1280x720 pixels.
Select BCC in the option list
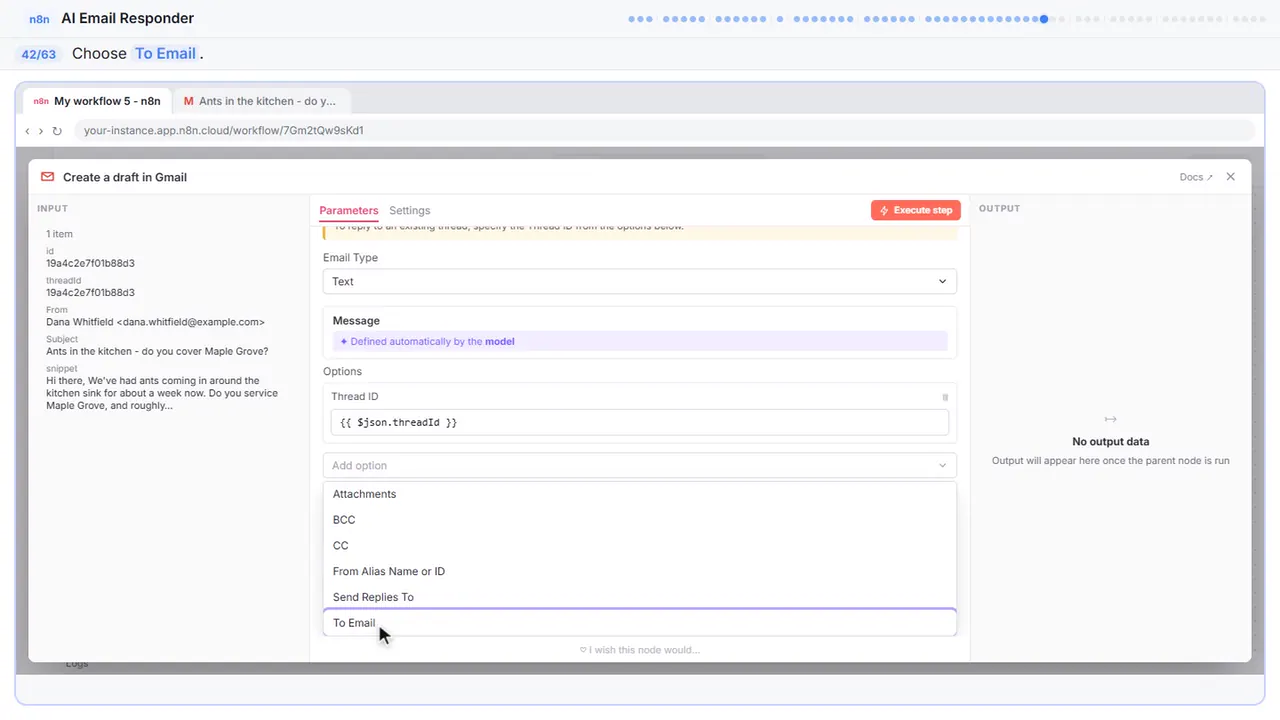tap(640, 520)
